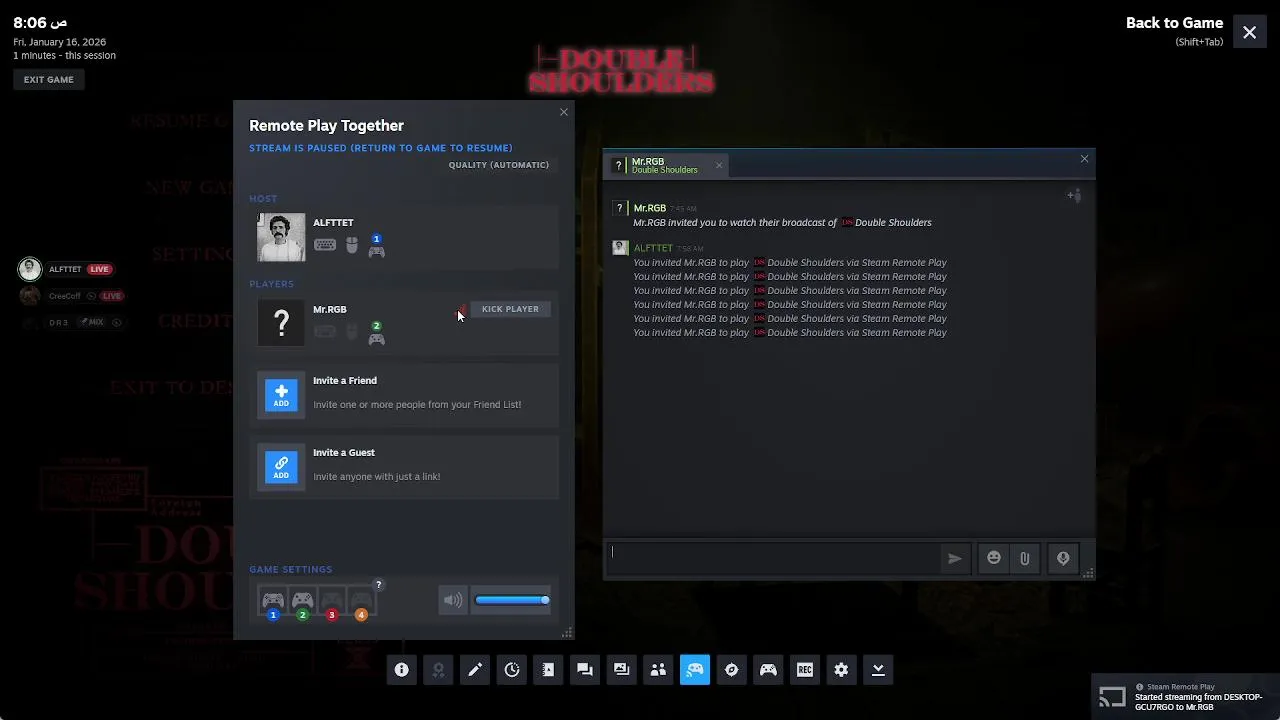Click Mr.RGB name in chat message header
Screen dimensions: 1280x720
[650, 208]
